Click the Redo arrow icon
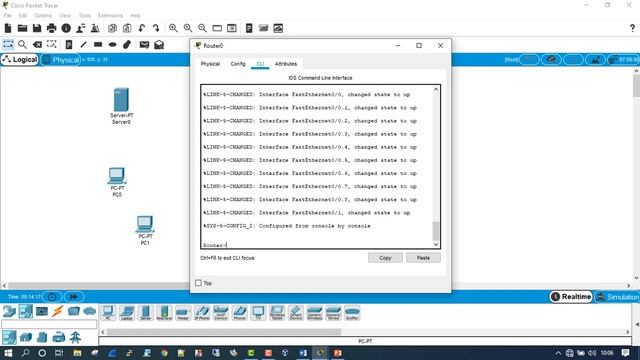Viewport: 640px width, 360px height. 156,28
